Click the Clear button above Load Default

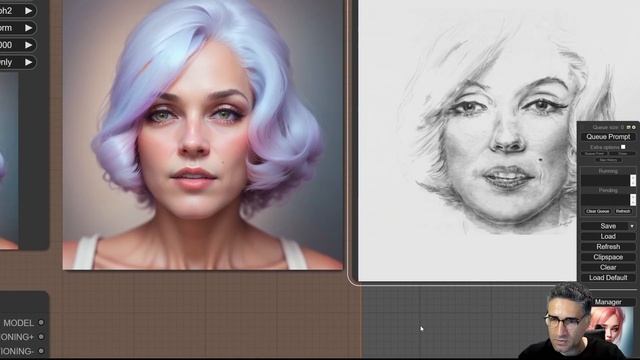[x=608, y=267]
